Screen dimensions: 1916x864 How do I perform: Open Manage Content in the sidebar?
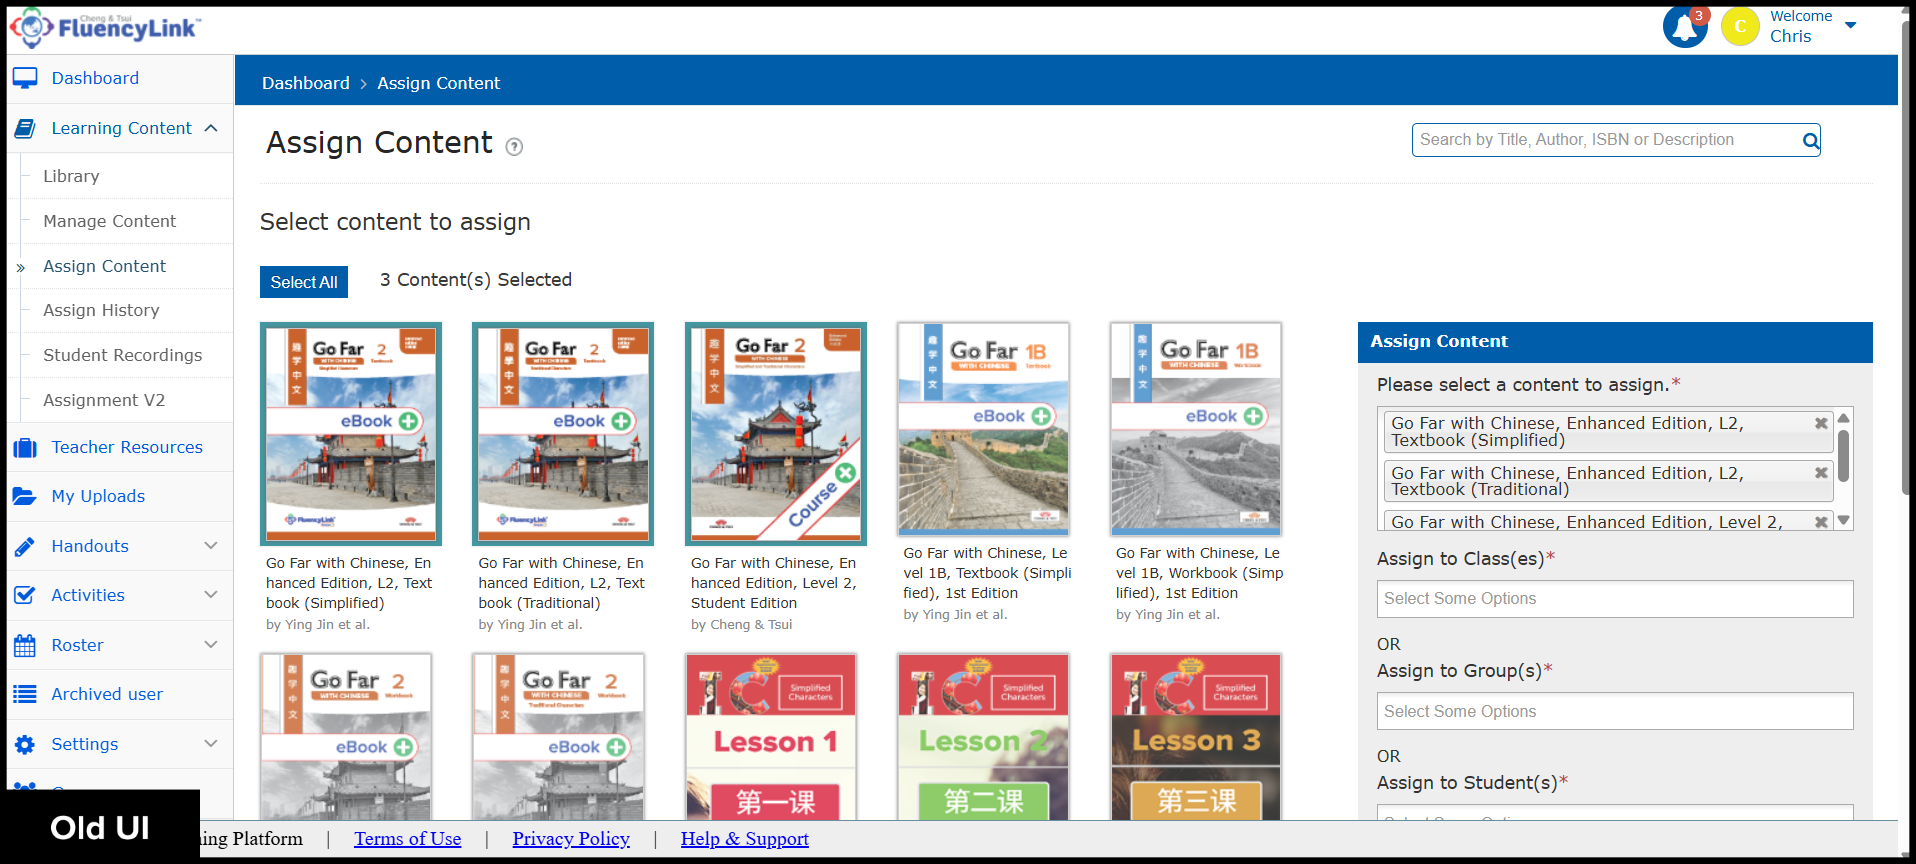click(x=109, y=221)
